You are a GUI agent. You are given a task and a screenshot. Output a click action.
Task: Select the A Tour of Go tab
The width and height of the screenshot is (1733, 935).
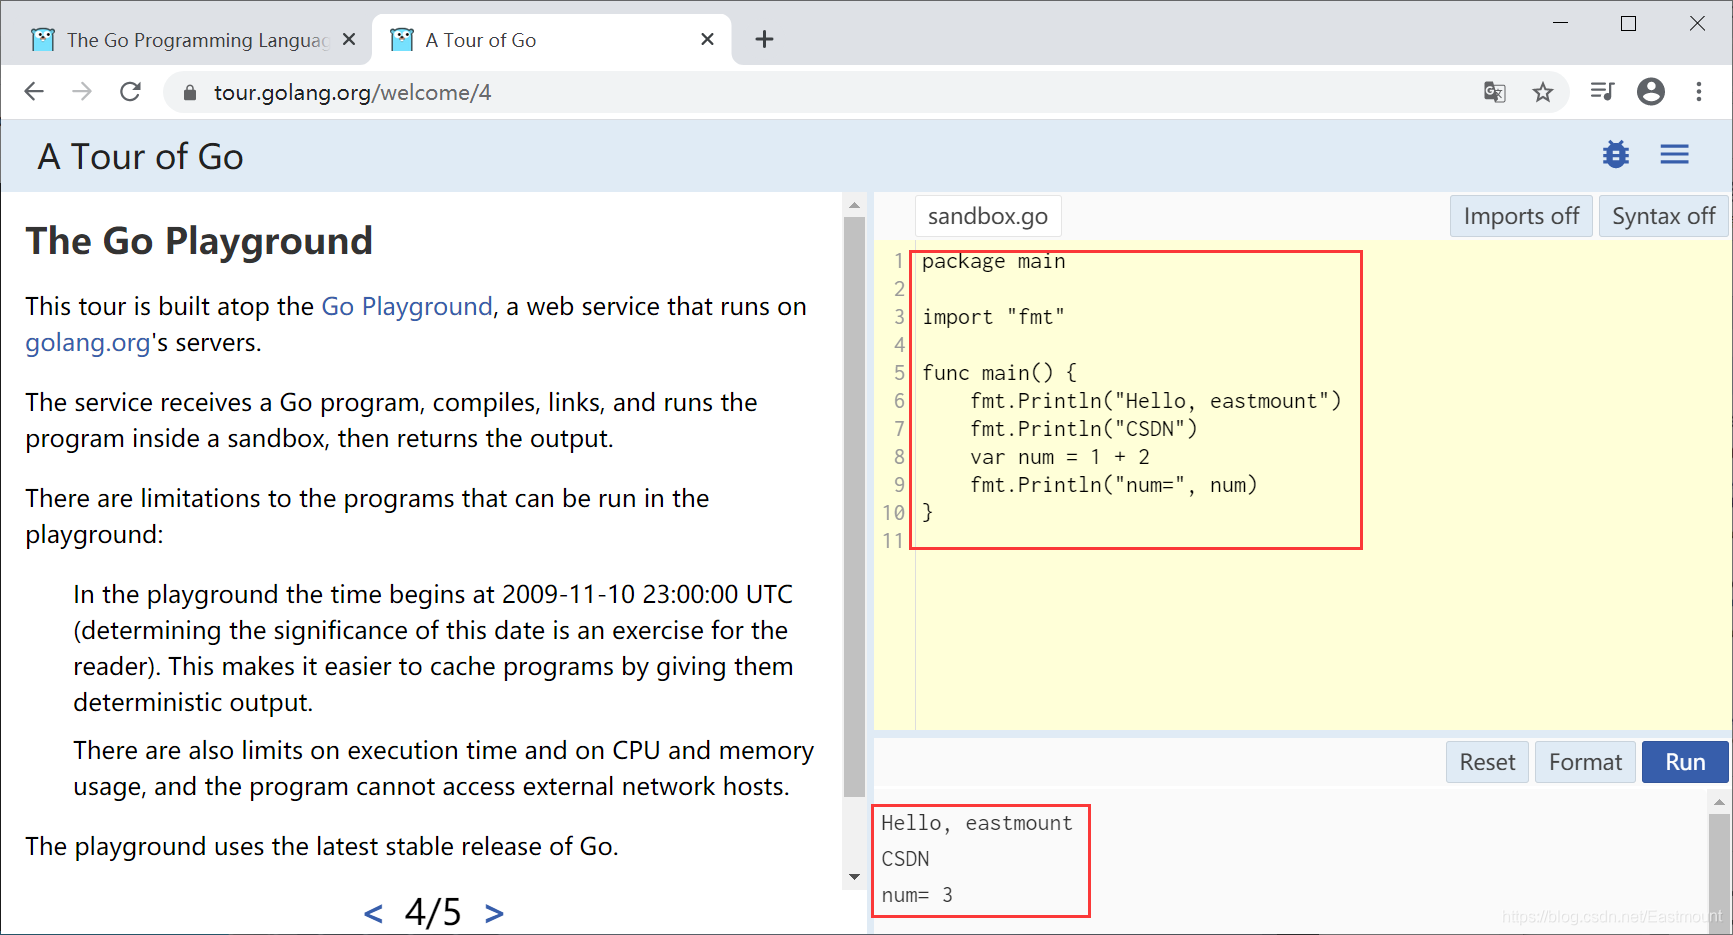coord(553,40)
